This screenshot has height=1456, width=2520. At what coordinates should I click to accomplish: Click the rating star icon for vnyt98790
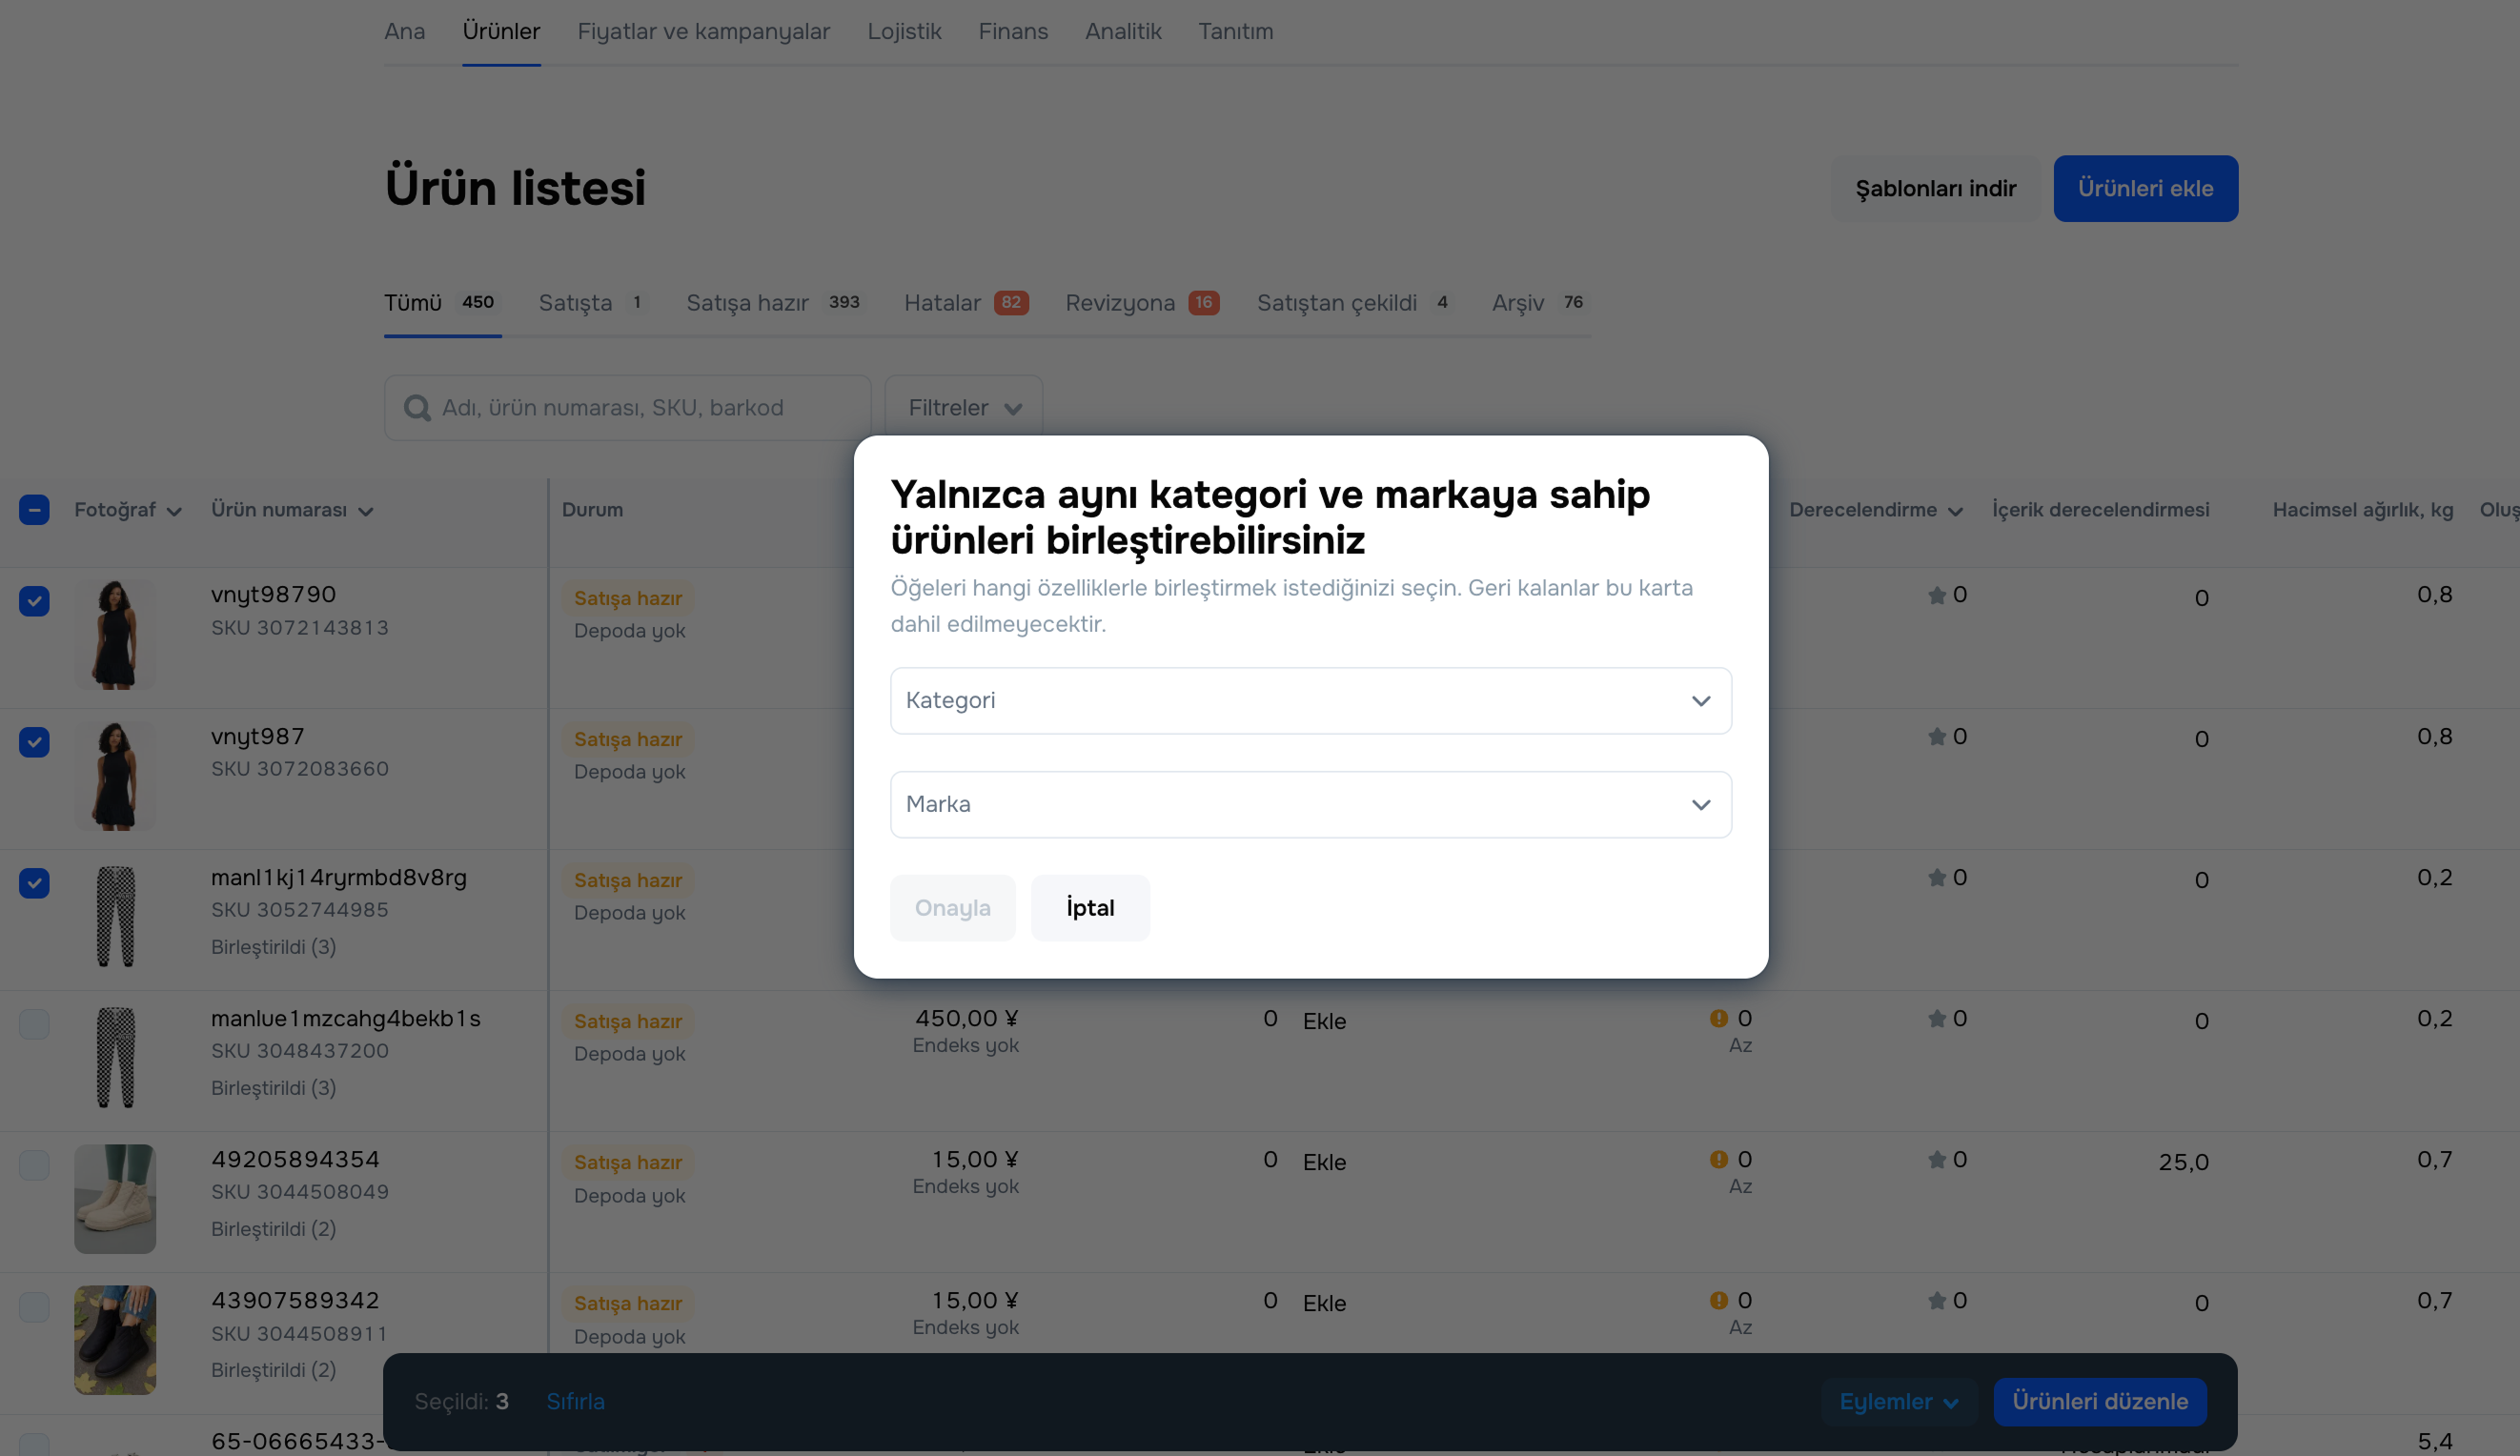point(1936,596)
